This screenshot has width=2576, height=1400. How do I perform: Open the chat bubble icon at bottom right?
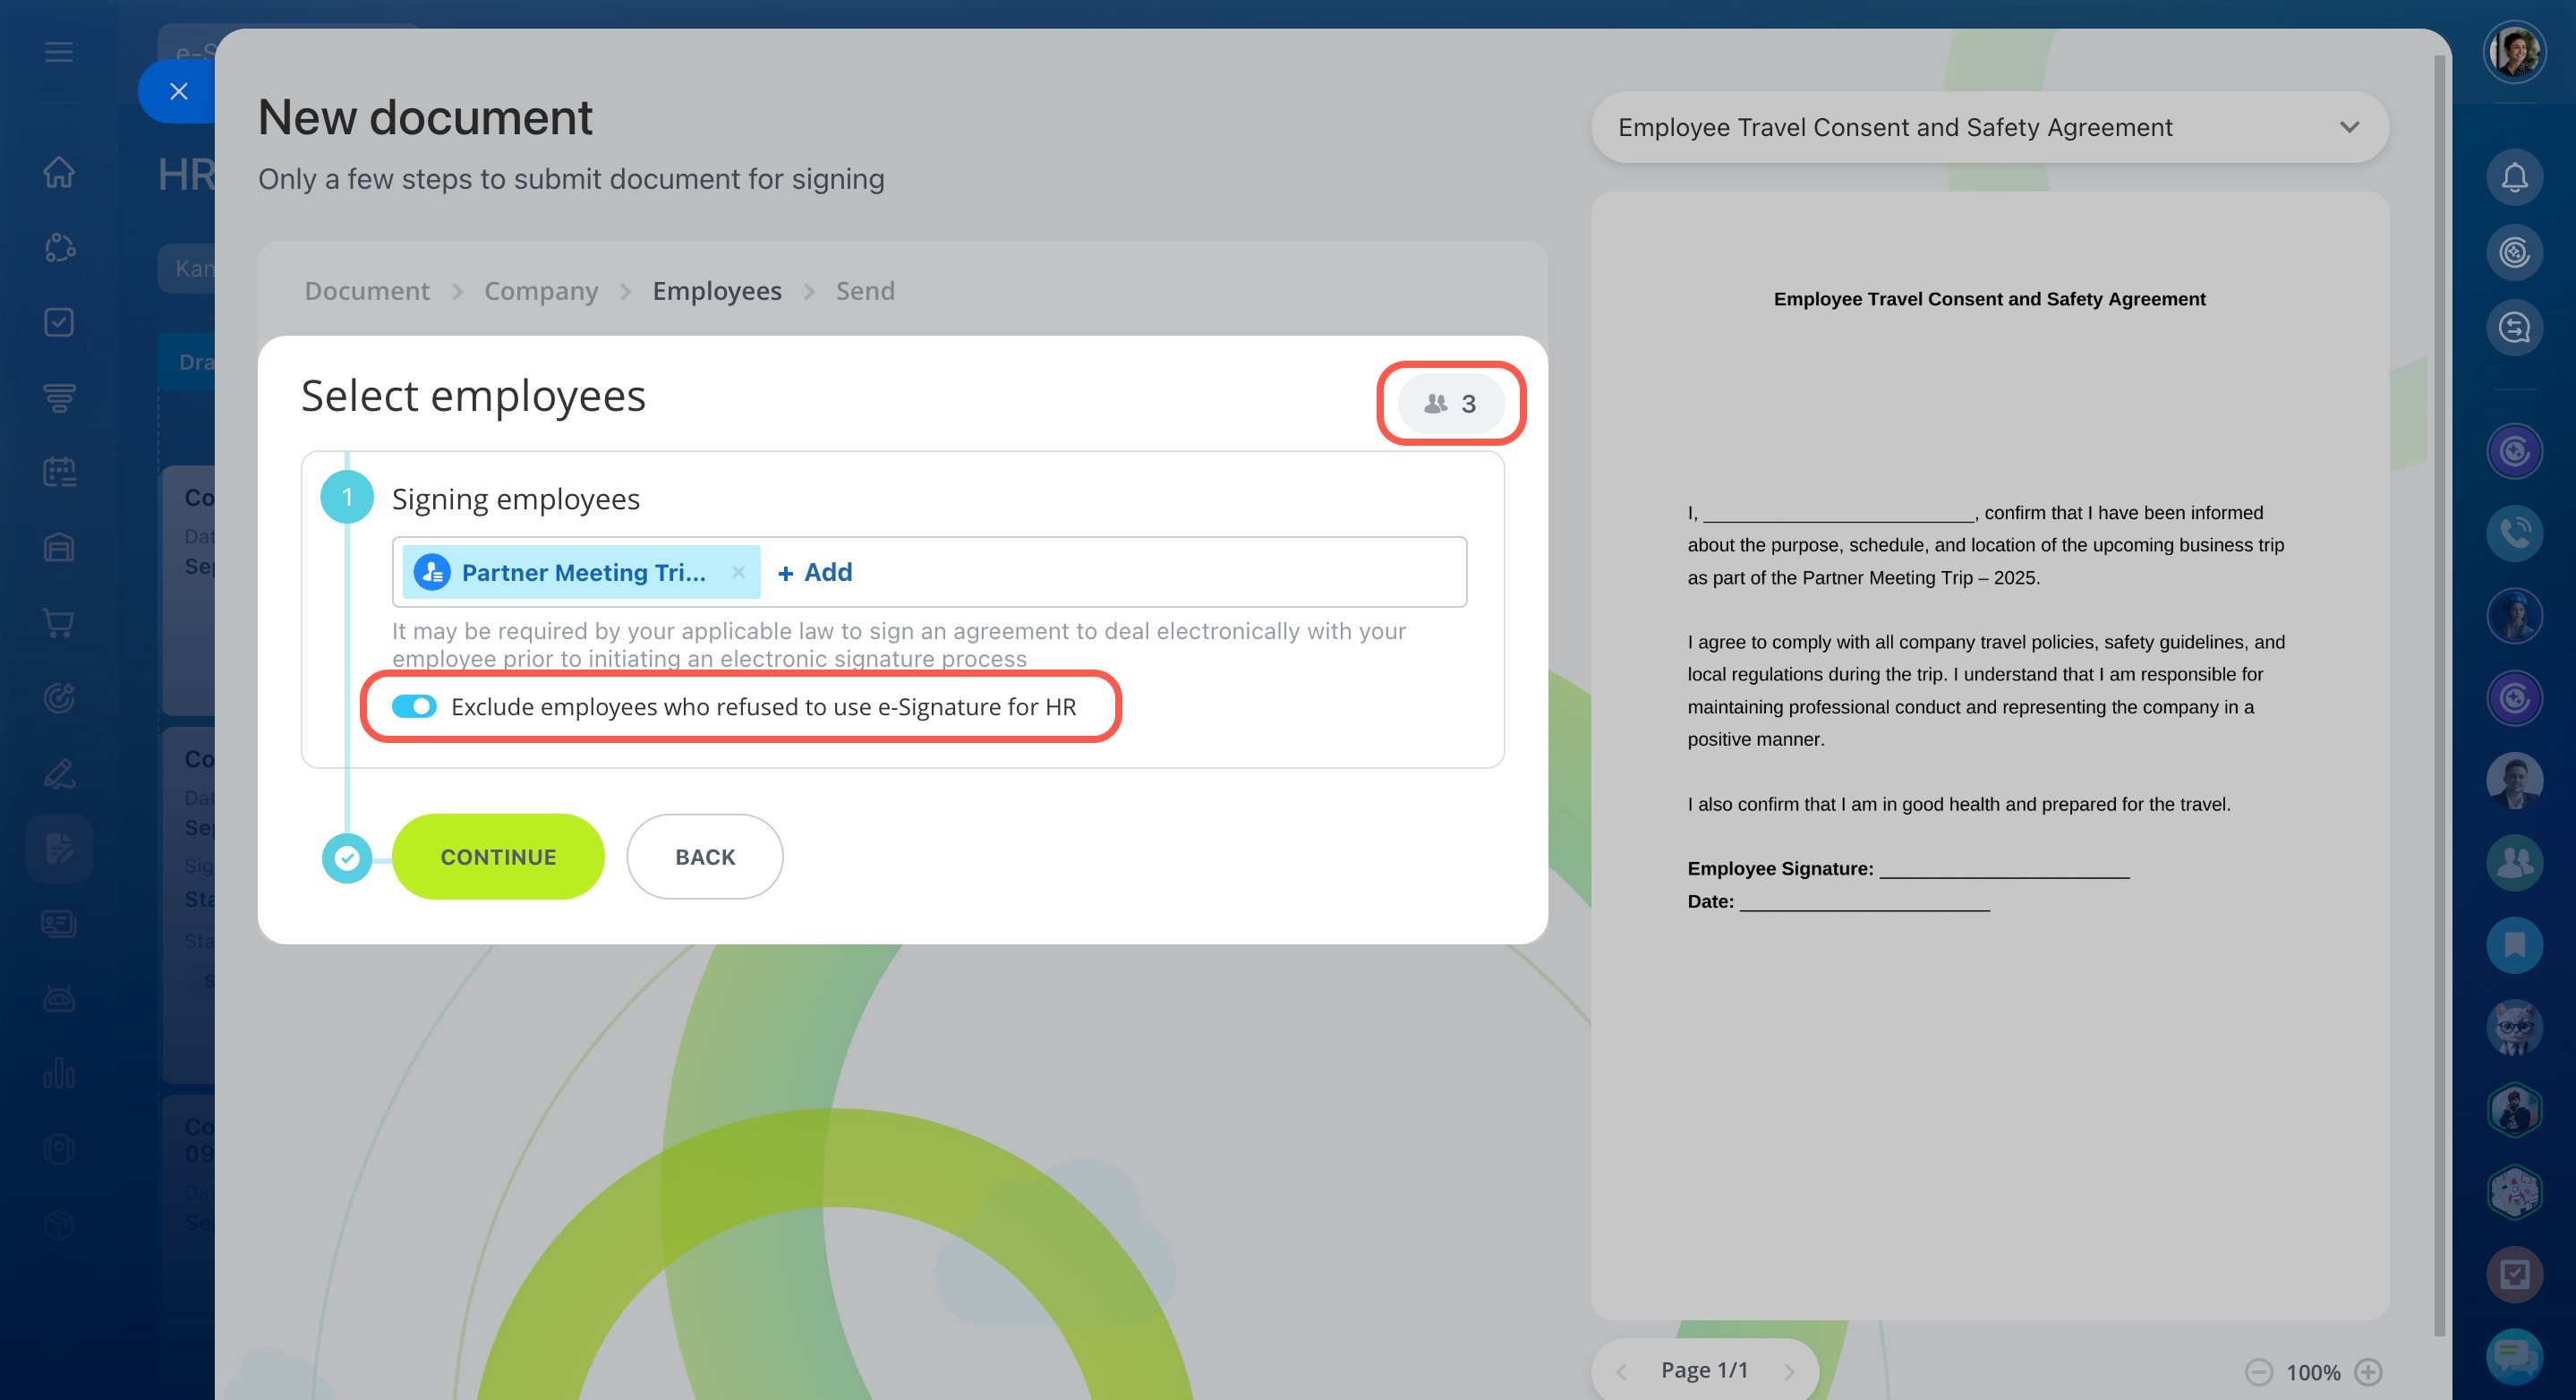click(2513, 1357)
